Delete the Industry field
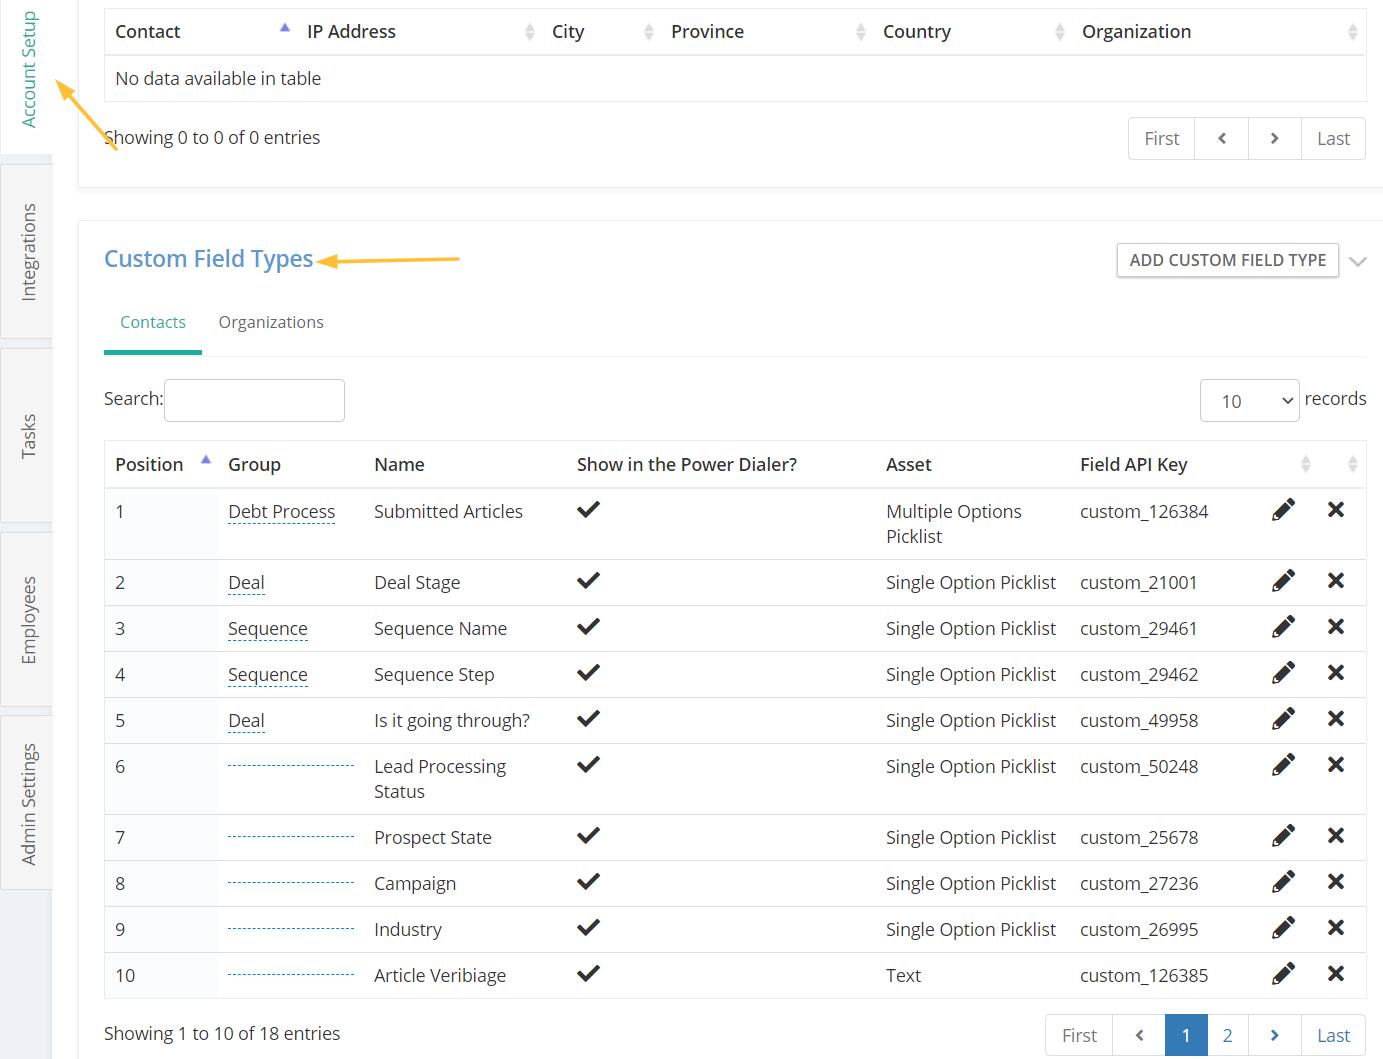The width and height of the screenshot is (1383, 1059). (1335, 928)
